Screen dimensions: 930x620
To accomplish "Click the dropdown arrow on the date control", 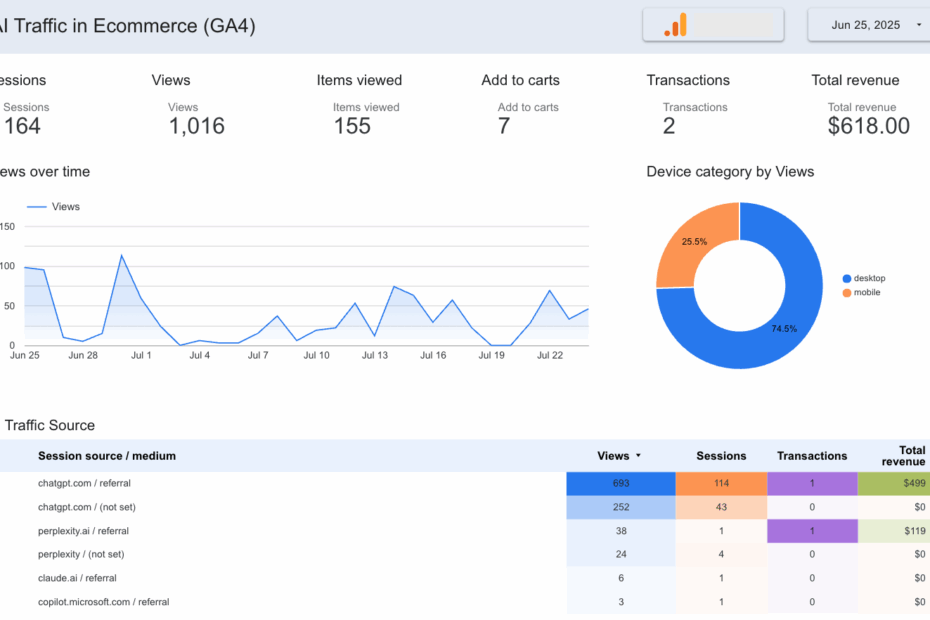I will 919,24.
